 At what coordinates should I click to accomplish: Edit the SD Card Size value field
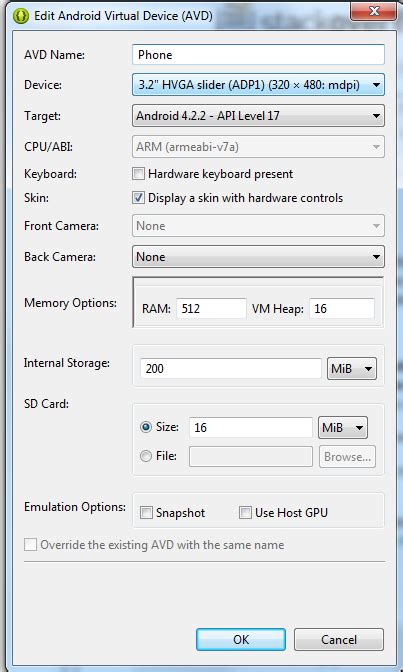pyautogui.click(x=251, y=427)
